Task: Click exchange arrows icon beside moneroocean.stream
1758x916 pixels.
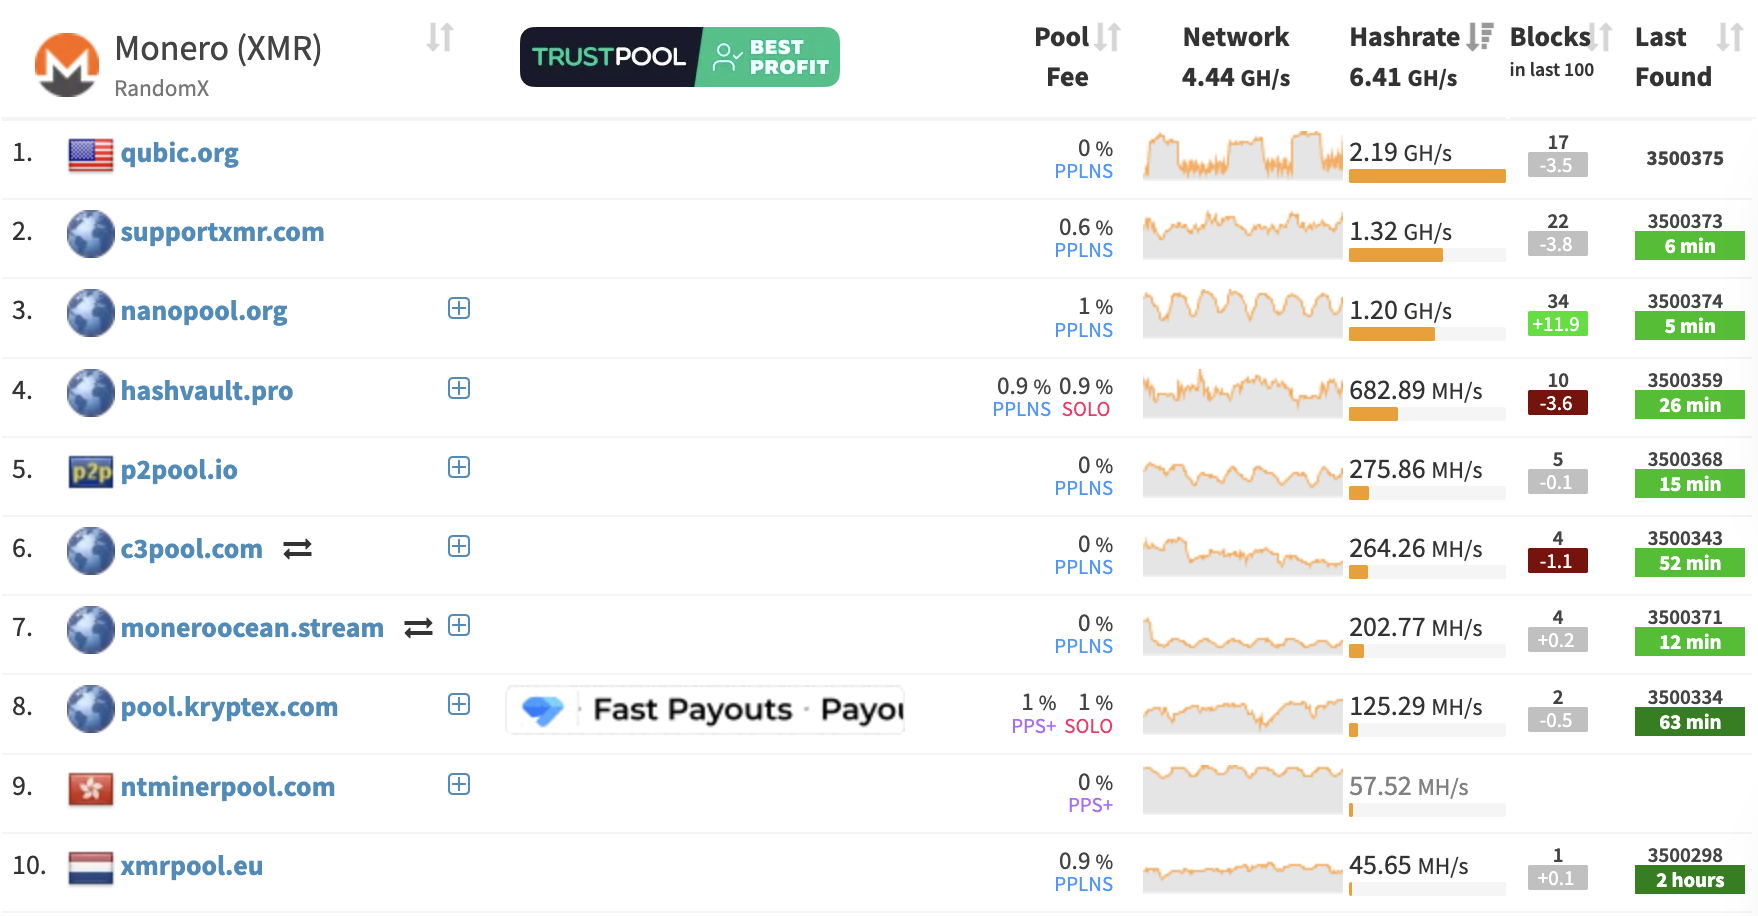Action: tap(418, 628)
